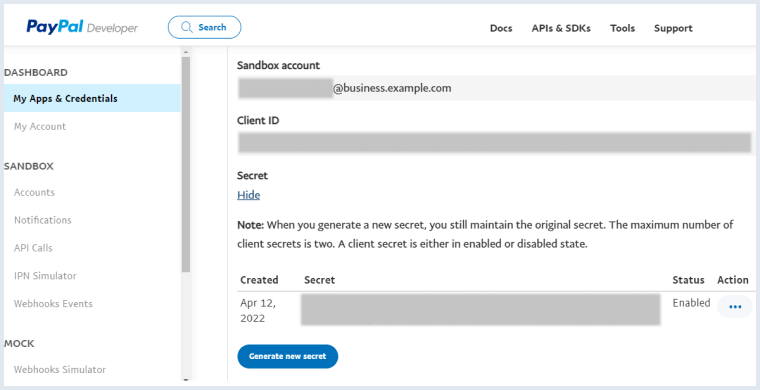Open the APIs & SDKs menu
Viewport: 760px width, 390px height.
tap(561, 28)
